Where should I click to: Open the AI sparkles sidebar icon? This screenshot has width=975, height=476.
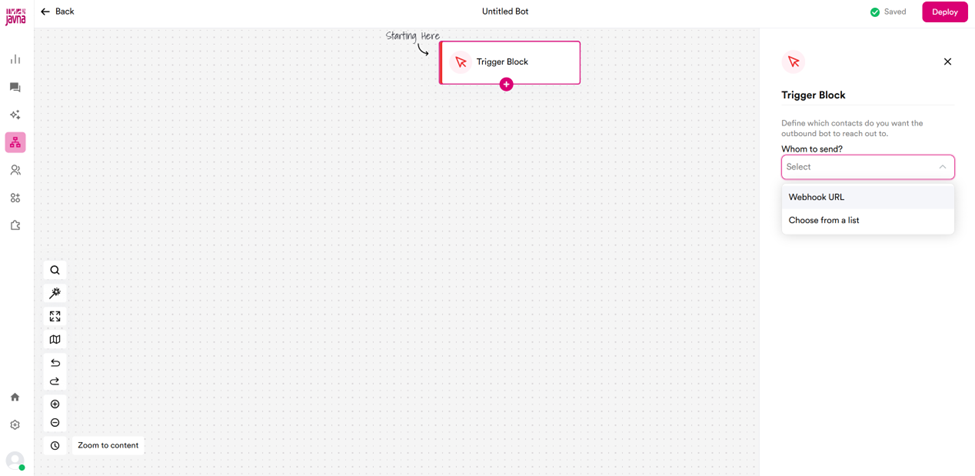click(16, 115)
